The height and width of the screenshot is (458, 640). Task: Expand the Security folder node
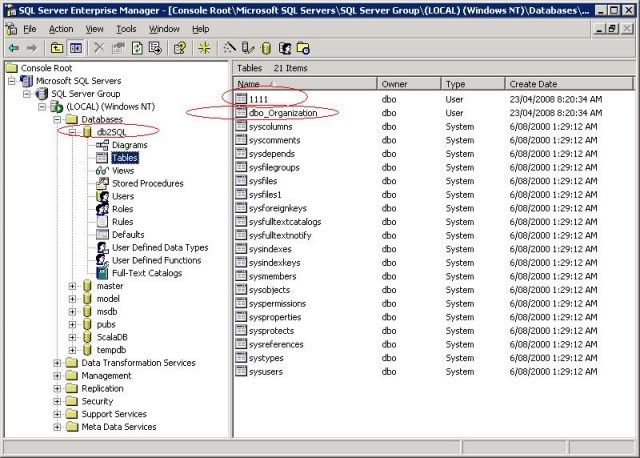58,401
